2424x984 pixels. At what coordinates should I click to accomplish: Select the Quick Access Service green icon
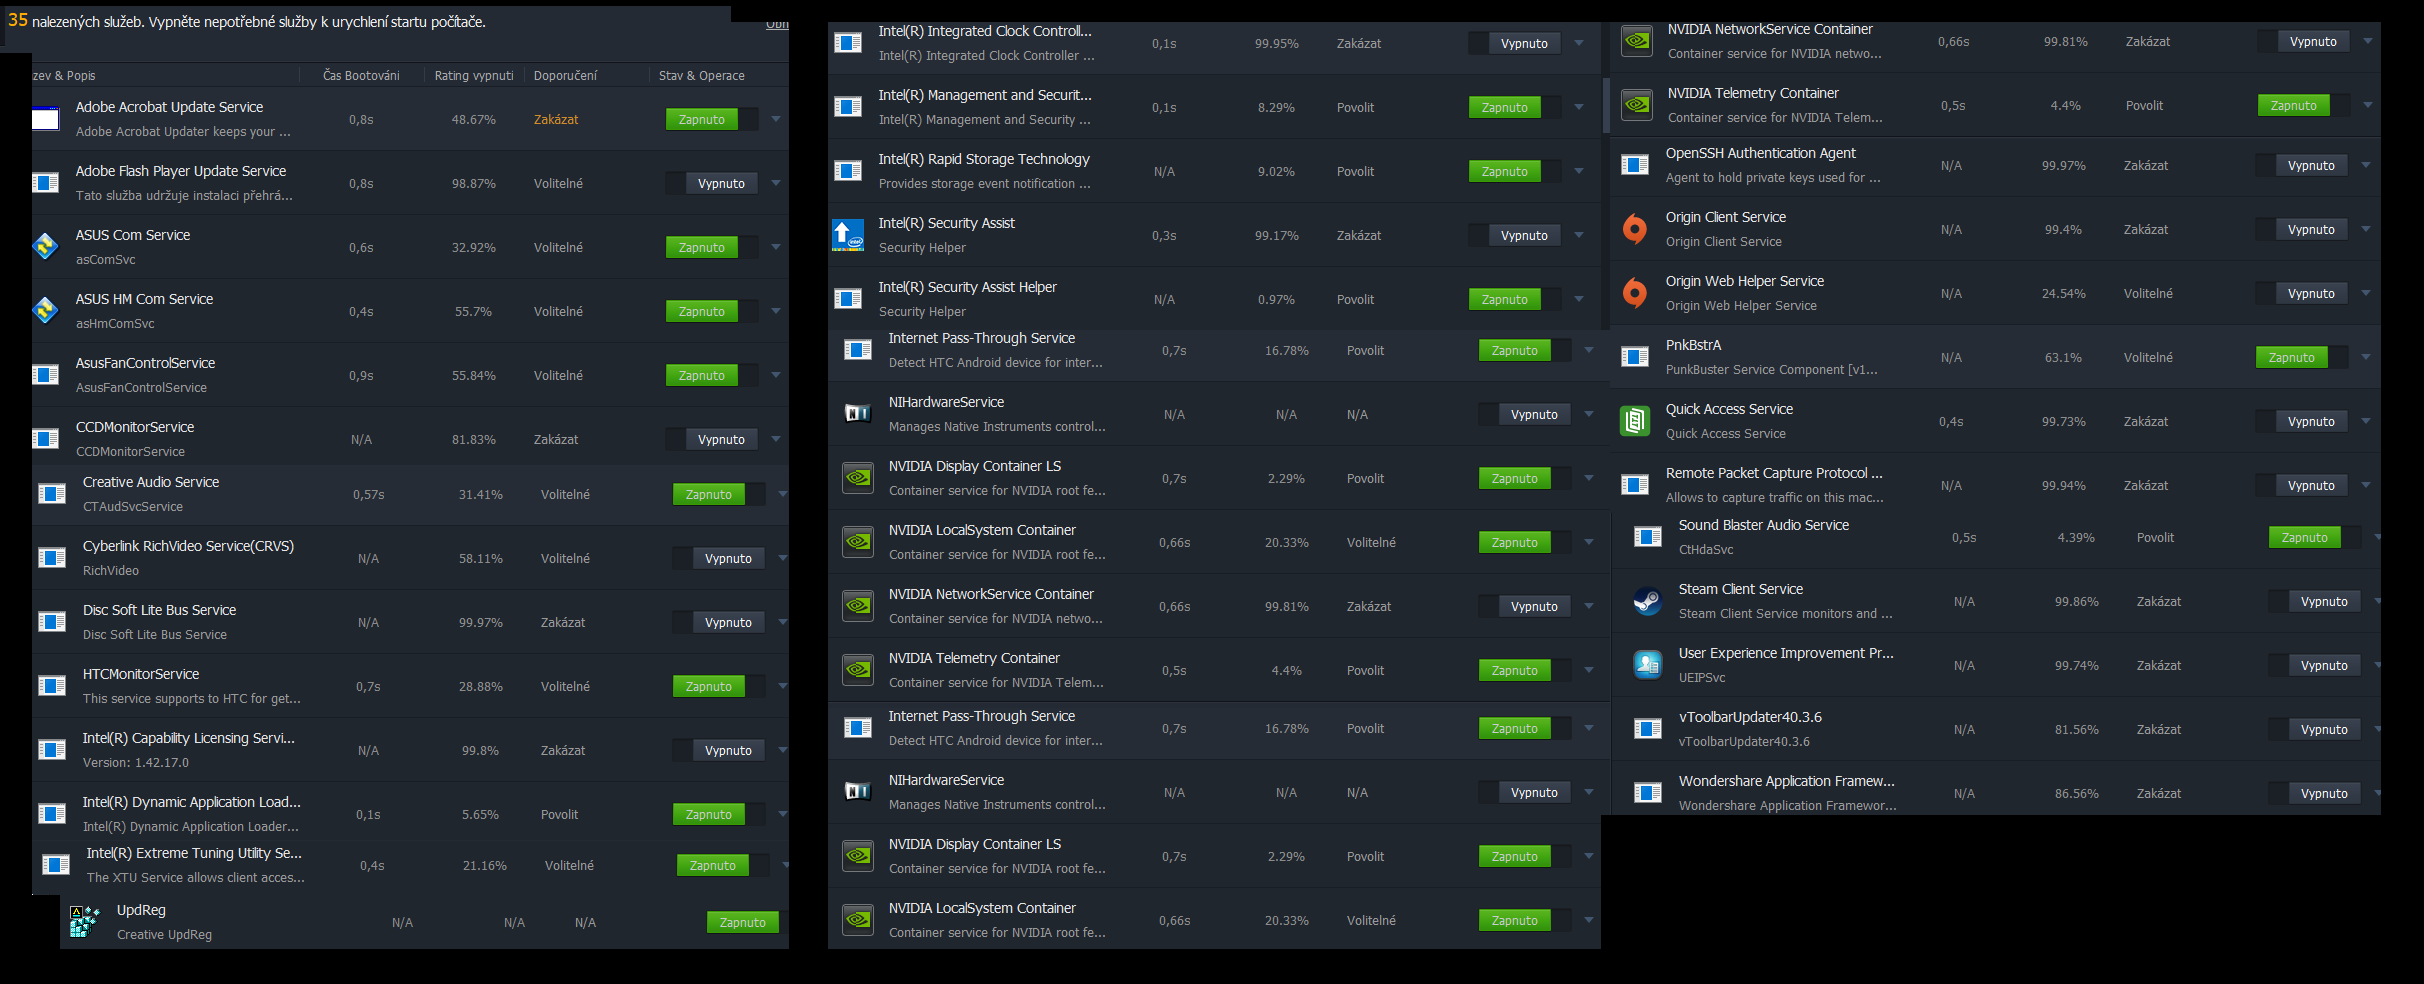[x=1635, y=421]
